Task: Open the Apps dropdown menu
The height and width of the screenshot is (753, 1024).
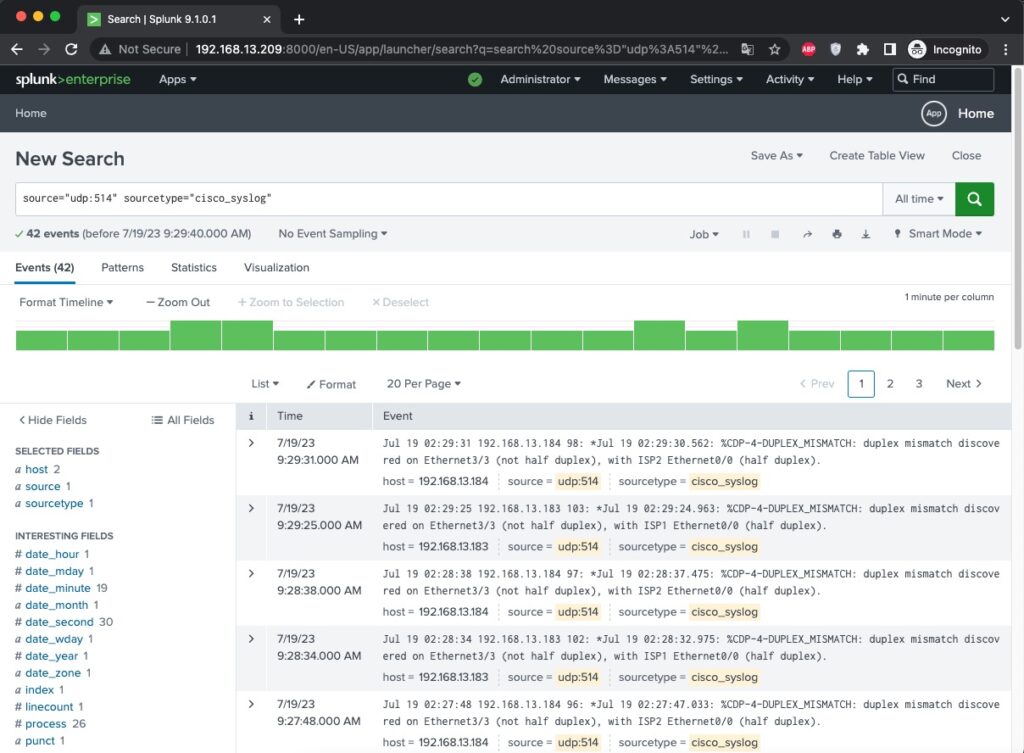Action: [x=178, y=80]
